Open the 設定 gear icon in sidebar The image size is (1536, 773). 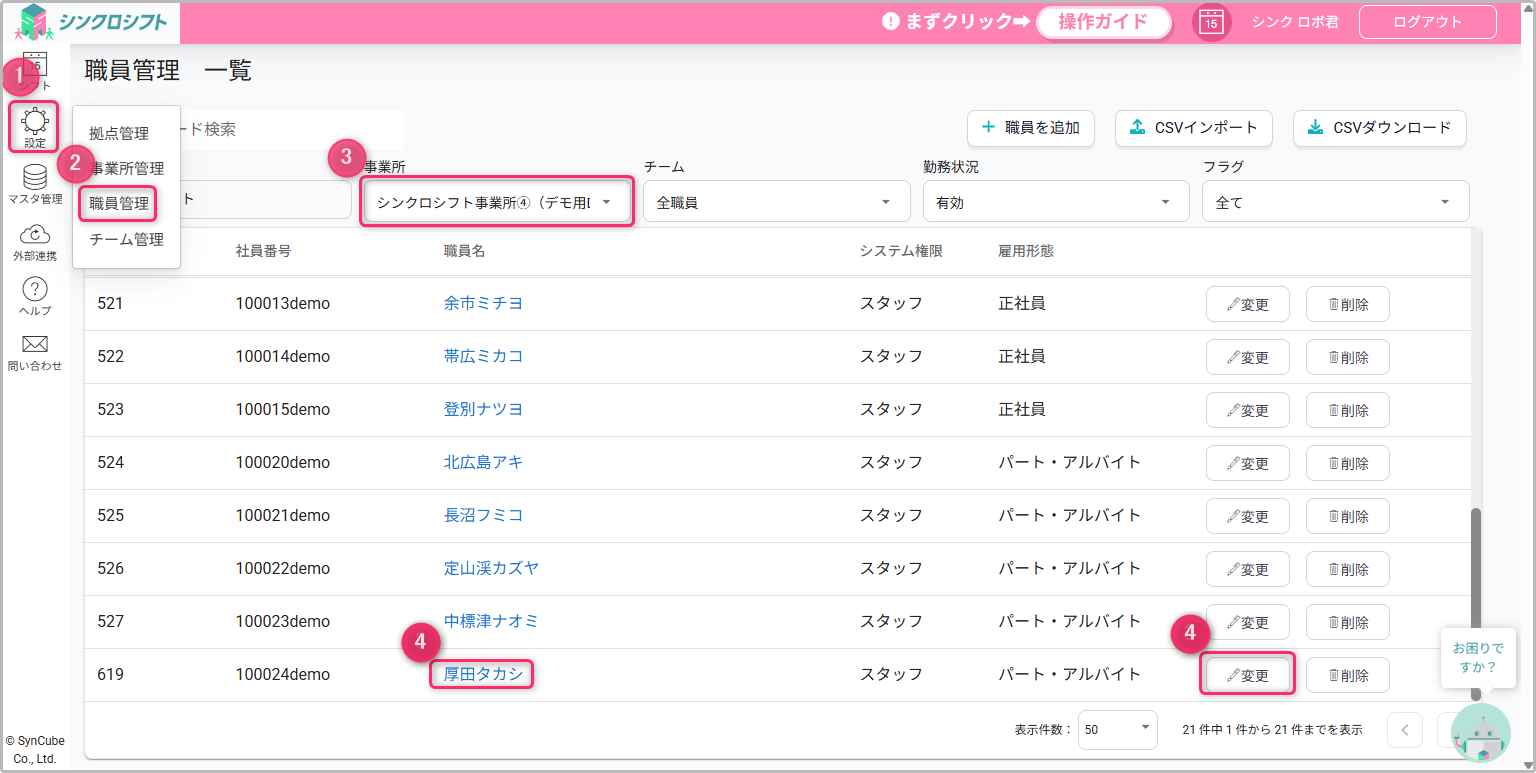[x=34, y=125]
